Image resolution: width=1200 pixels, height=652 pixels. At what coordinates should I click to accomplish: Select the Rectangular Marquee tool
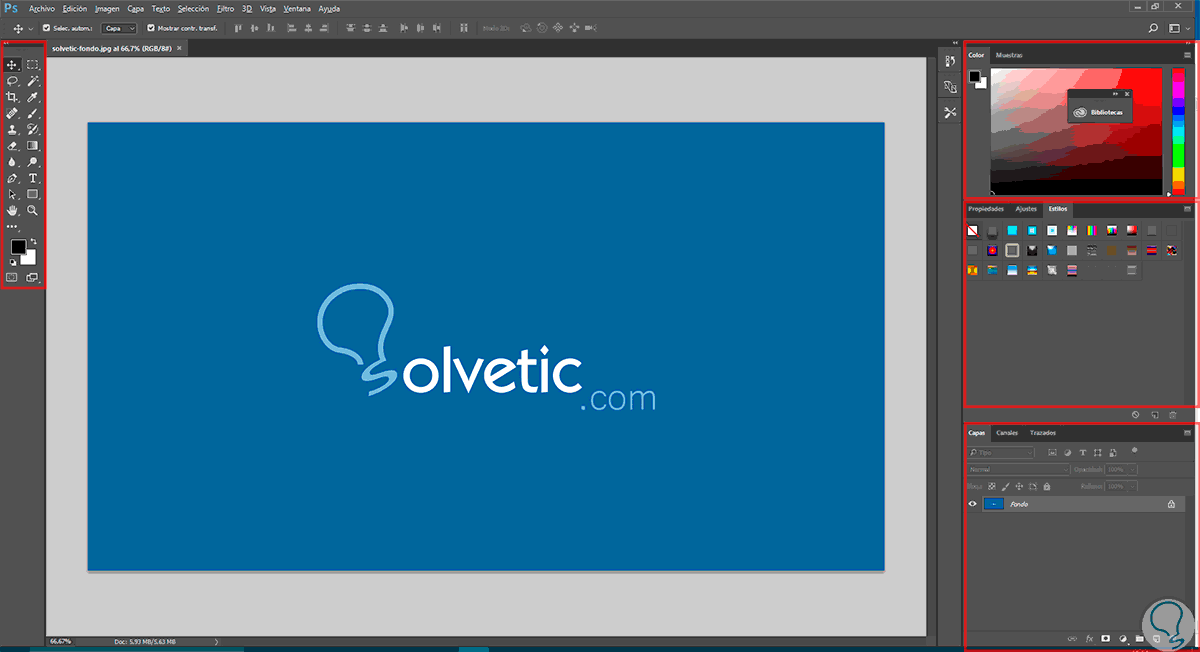[33, 64]
